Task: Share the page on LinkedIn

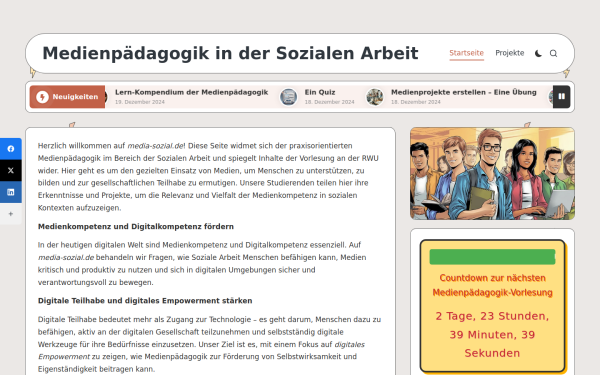Action: (x=11, y=192)
